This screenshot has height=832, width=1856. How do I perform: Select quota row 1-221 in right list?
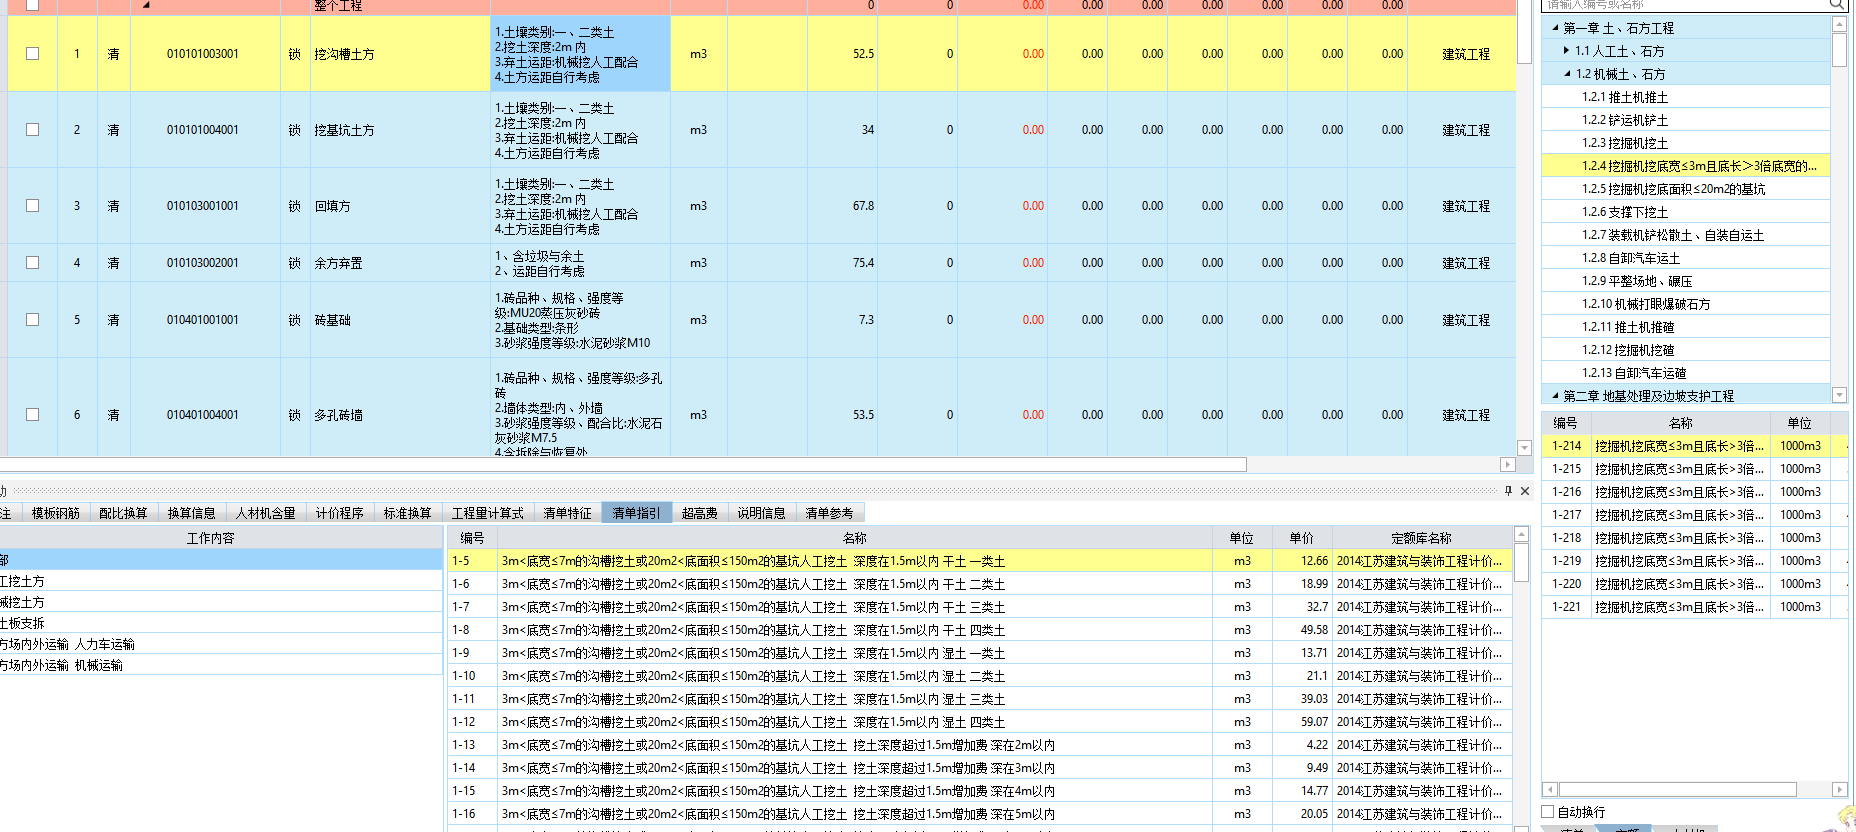[x=1694, y=607]
